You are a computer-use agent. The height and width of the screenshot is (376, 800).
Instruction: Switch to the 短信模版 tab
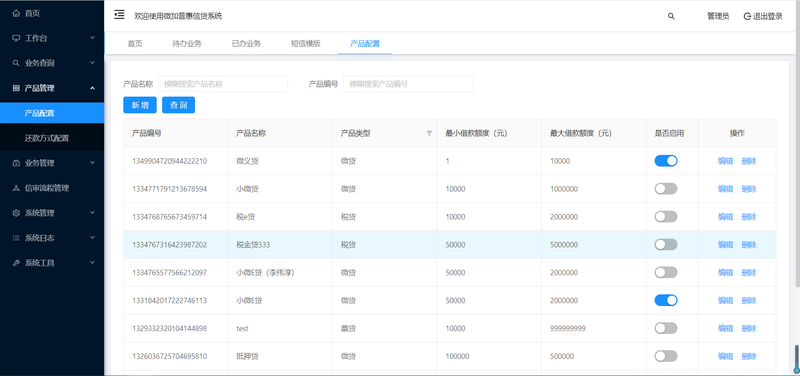306,43
